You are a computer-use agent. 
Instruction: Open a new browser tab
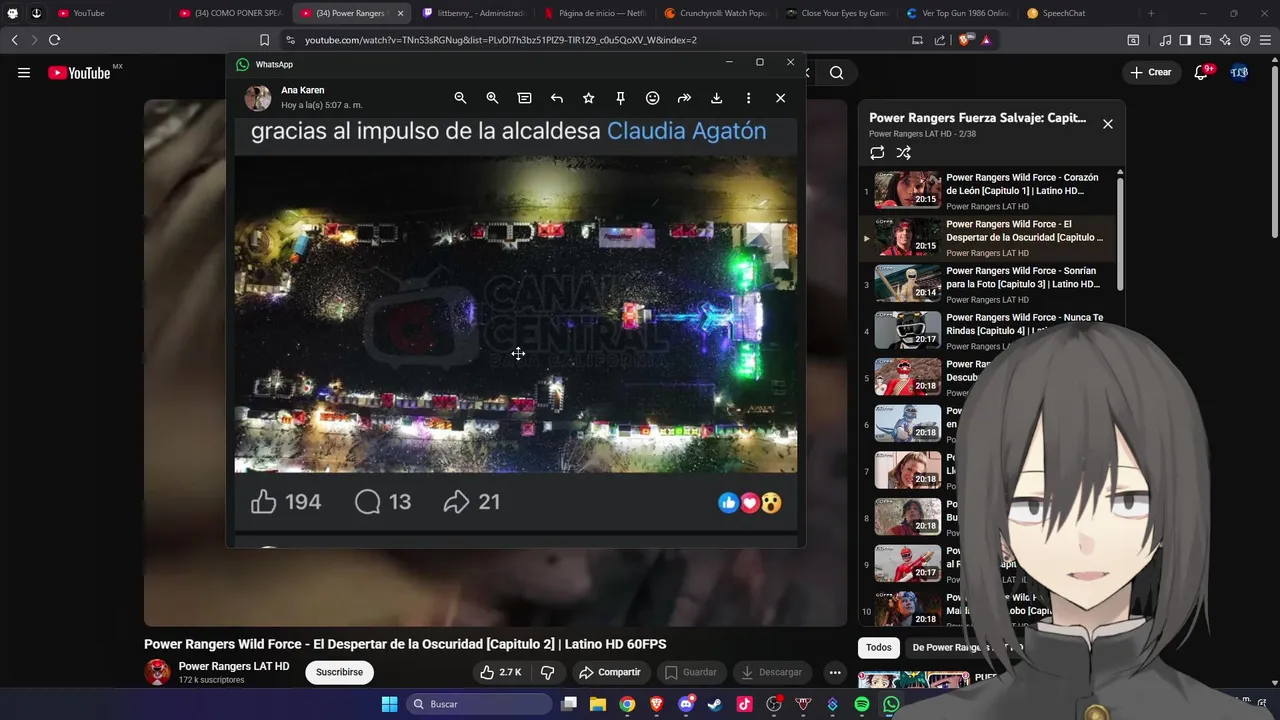[x=1151, y=13]
